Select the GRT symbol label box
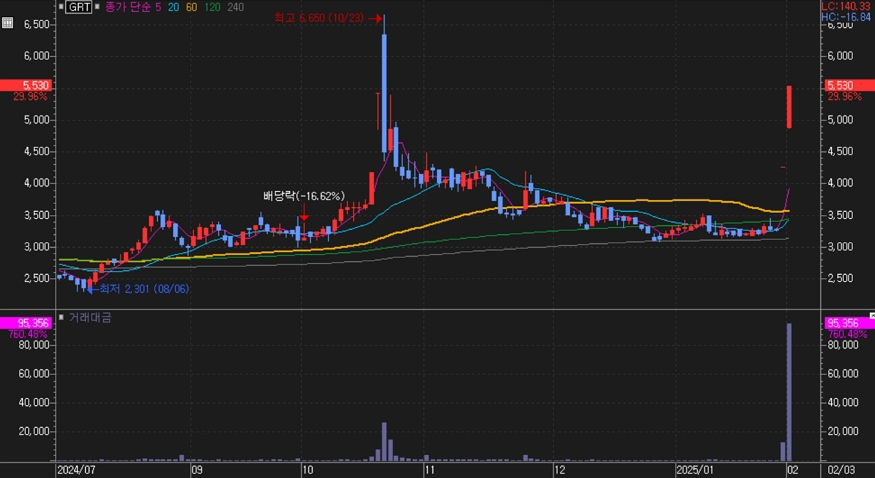Viewport: 875px width, 478px height. tap(79, 7)
